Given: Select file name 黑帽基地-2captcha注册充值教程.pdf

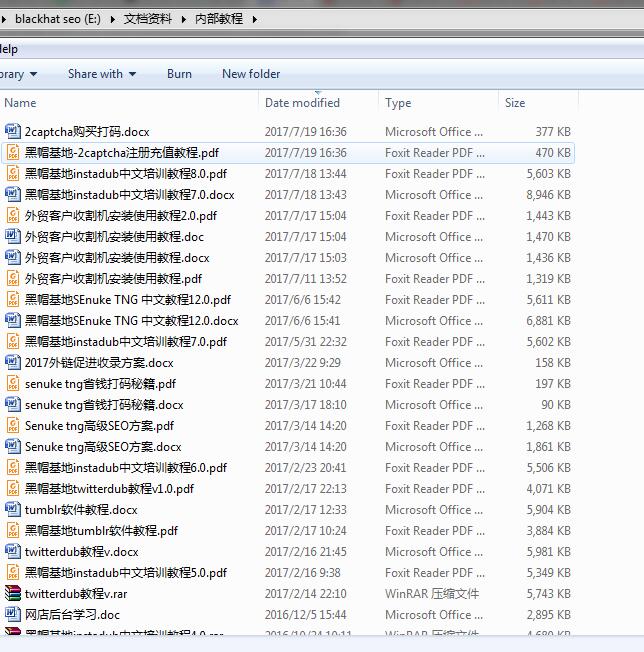Looking at the screenshot, I should tap(122, 153).
